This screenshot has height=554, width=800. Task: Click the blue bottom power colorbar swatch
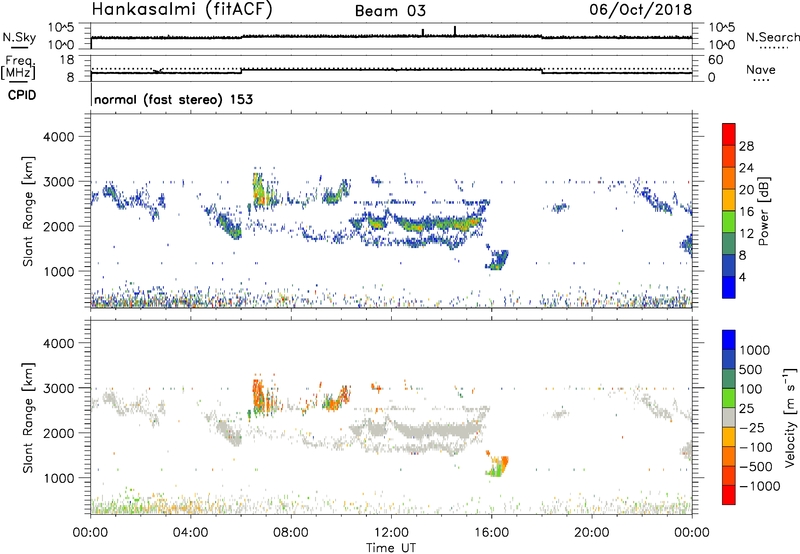[x=729, y=287]
